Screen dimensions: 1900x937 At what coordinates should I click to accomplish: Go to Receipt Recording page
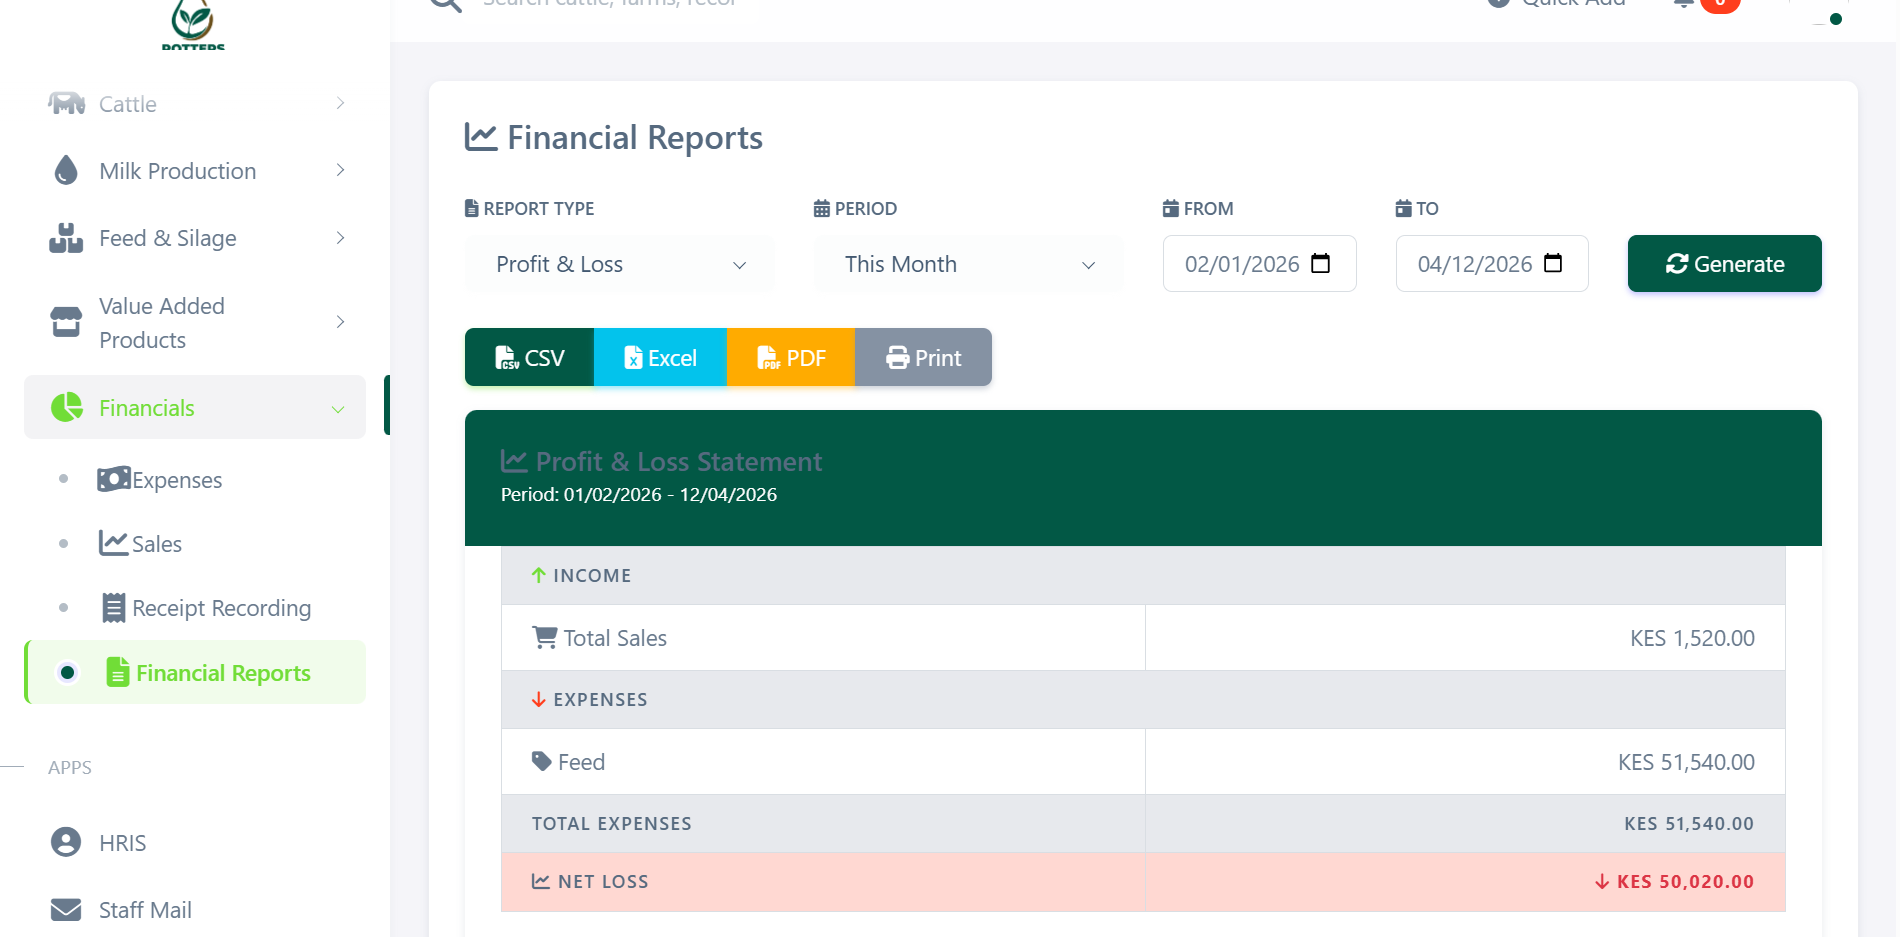(221, 608)
